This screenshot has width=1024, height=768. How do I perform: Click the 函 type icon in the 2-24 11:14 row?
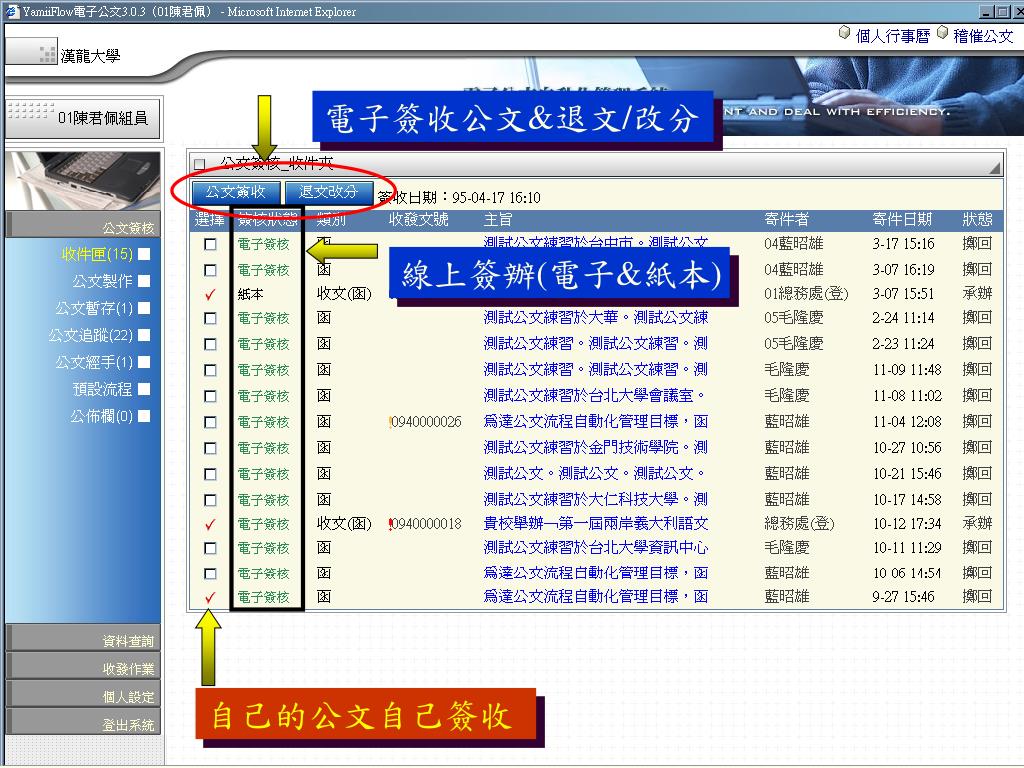coord(324,317)
